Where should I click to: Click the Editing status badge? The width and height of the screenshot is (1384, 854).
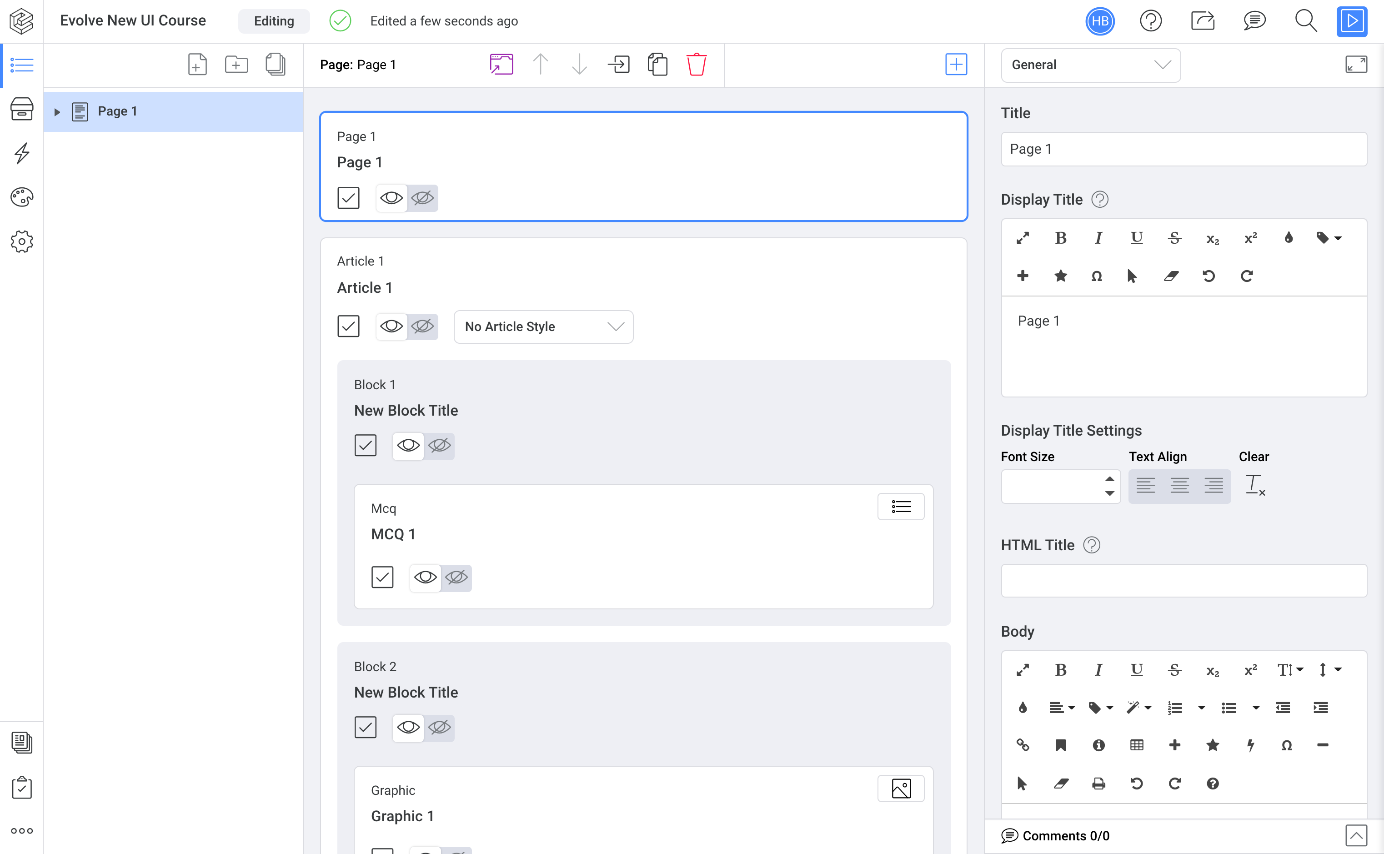tap(273, 20)
